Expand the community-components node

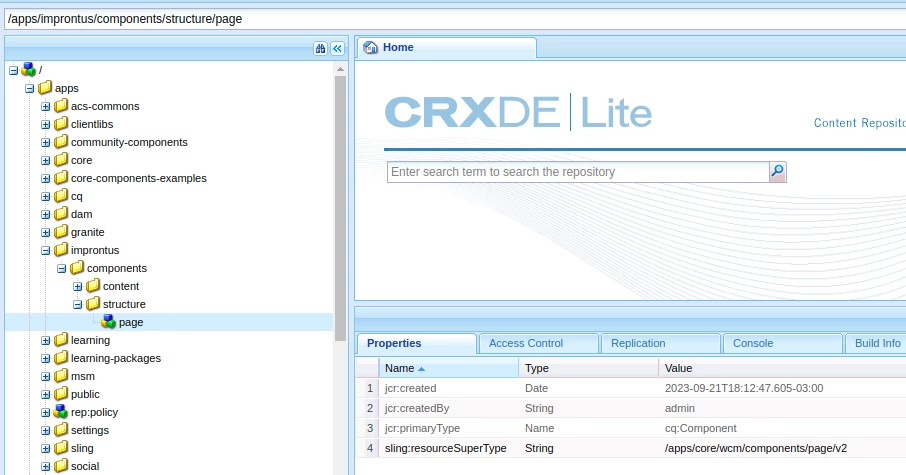coord(46,143)
